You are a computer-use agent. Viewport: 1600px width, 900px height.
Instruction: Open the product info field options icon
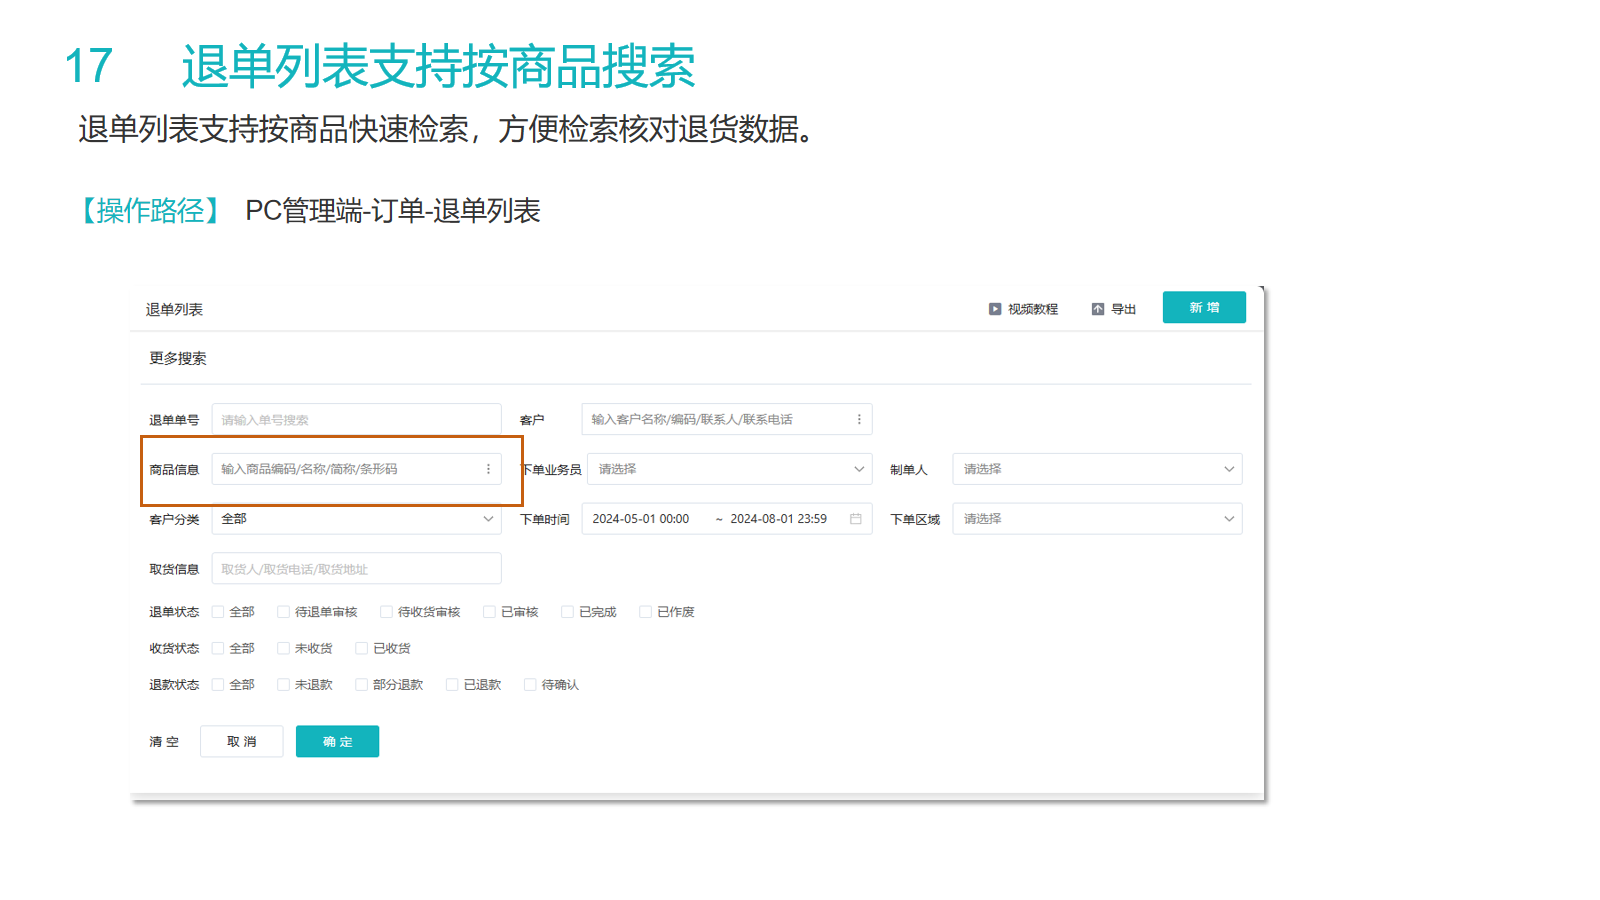pyautogui.click(x=488, y=469)
